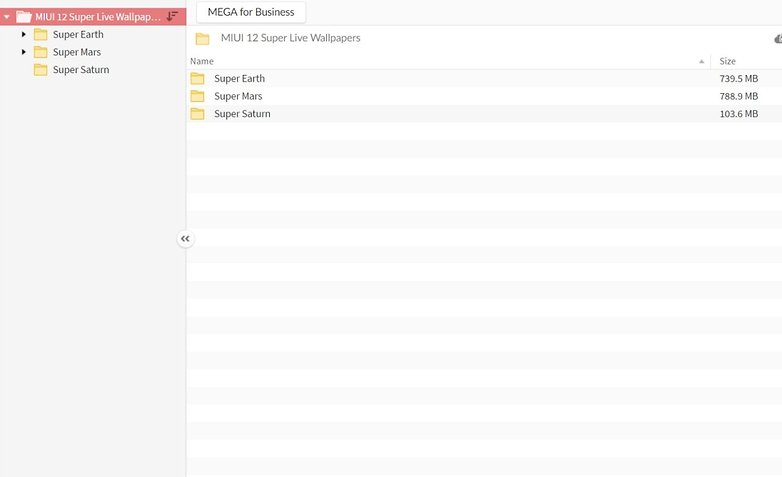Click the sort order icon in the sidebar header
The width and height of the screenshot is (782, 477).
click(172, 16)
